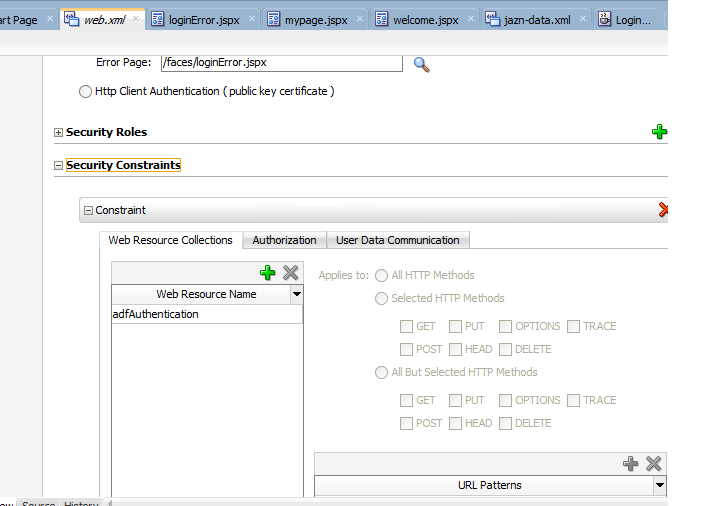The image size is (719, 506).
Task: Check POST under Selected HTTP Methods
Action: click(x=406, y=349)
